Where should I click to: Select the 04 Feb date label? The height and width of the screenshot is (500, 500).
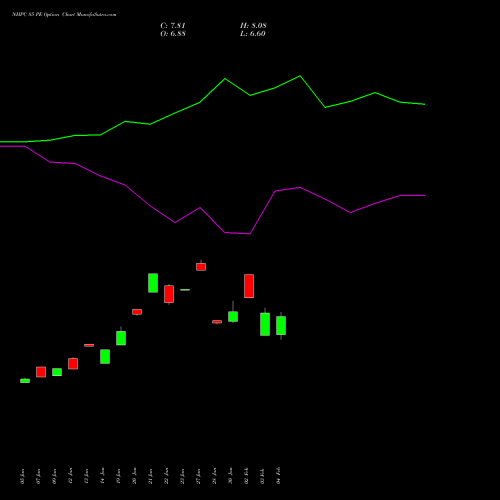[x=278, y=476]
